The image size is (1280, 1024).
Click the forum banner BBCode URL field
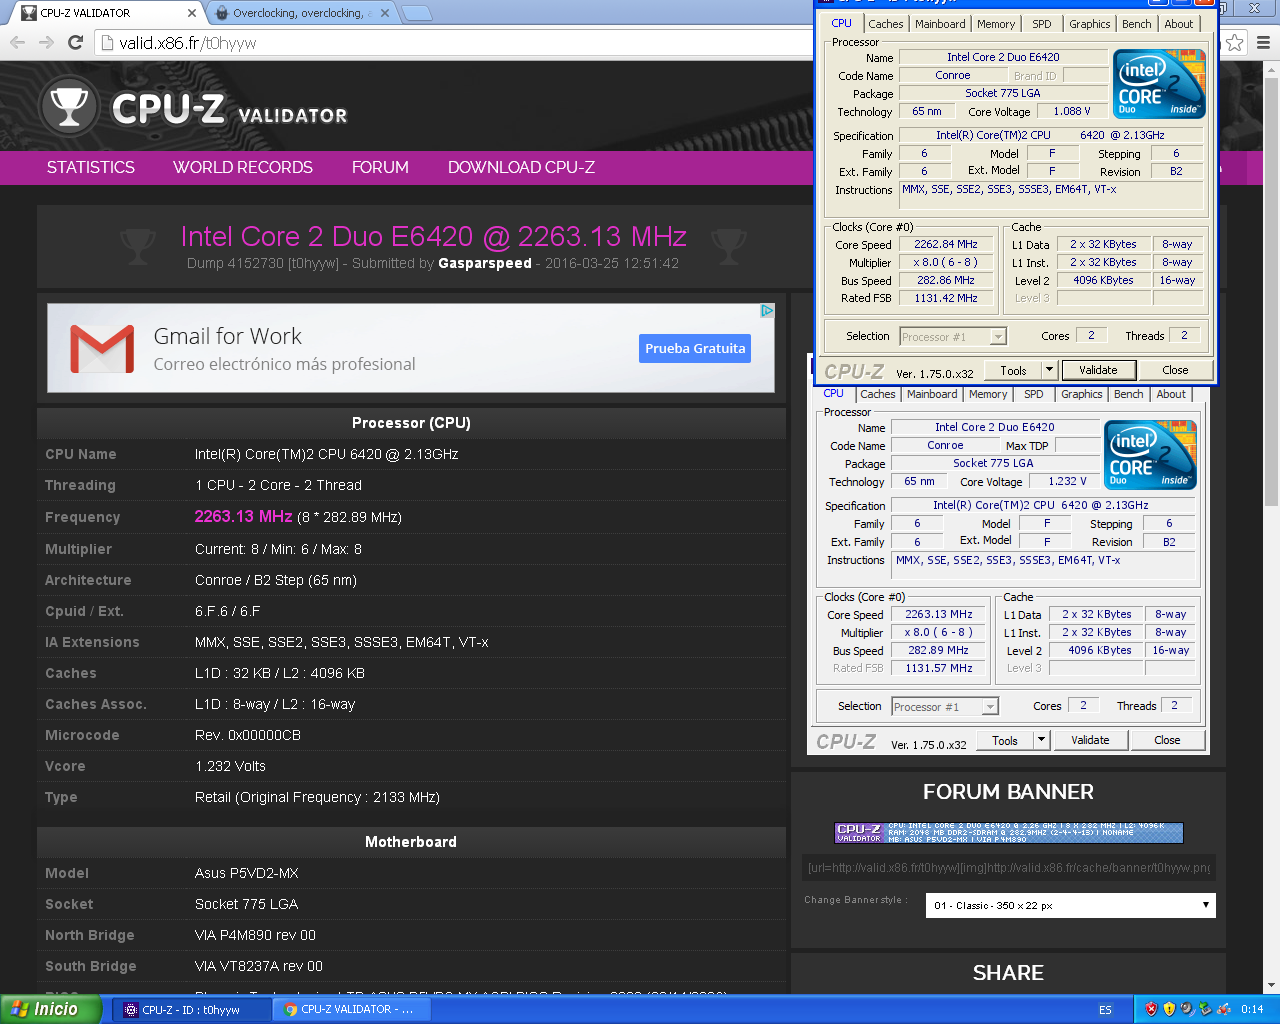click(1008, 867)
